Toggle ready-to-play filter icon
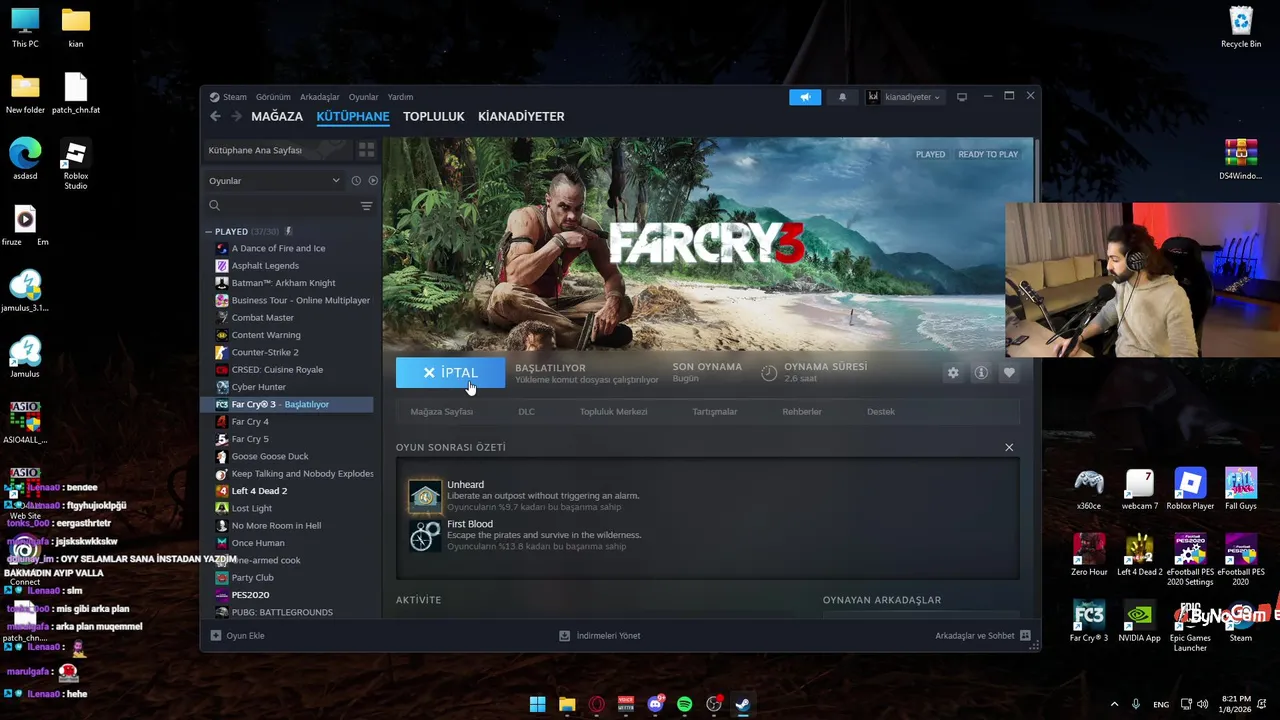This screenshot has height=720, width=1280. click(373, 181)
